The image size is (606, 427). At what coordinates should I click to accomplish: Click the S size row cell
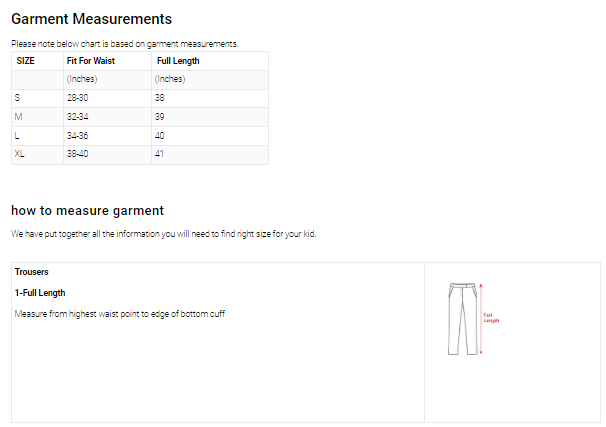point(18,97)
